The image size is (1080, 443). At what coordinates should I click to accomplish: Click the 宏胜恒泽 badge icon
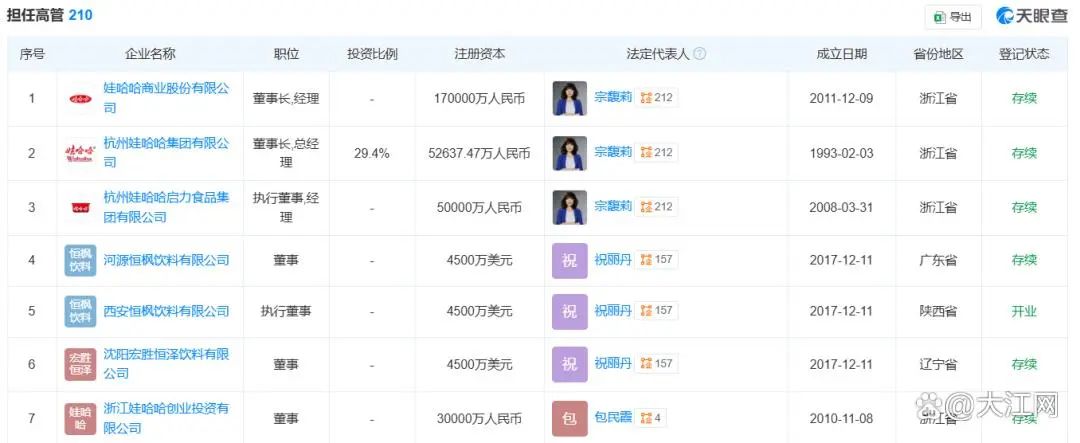point(81,364)
